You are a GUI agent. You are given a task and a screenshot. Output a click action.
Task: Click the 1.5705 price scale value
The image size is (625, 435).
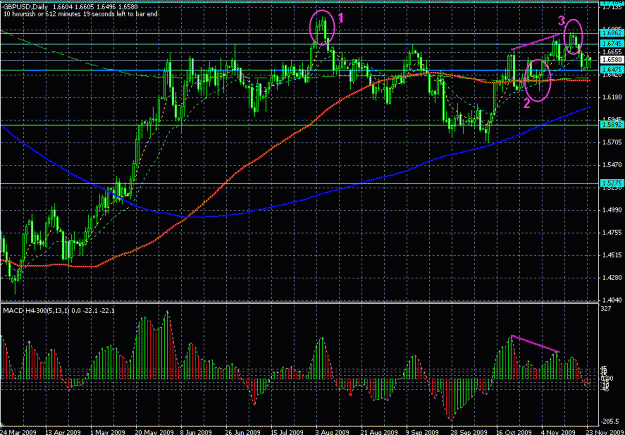point(611,142)
